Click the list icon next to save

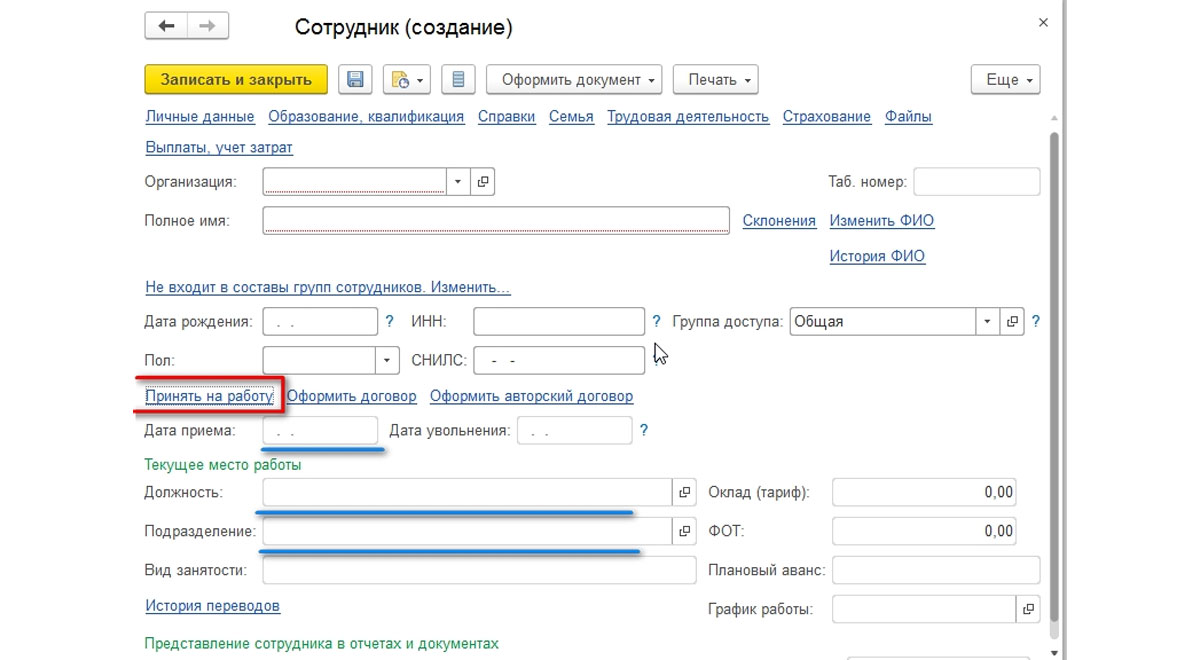tap(458, 80)
